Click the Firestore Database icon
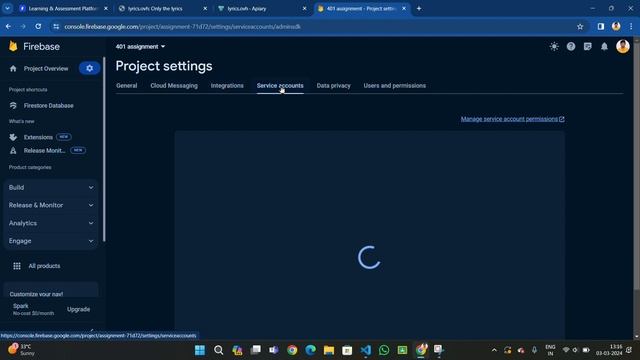The width and height of the screenshot is (640, 360). click(13, 106)
